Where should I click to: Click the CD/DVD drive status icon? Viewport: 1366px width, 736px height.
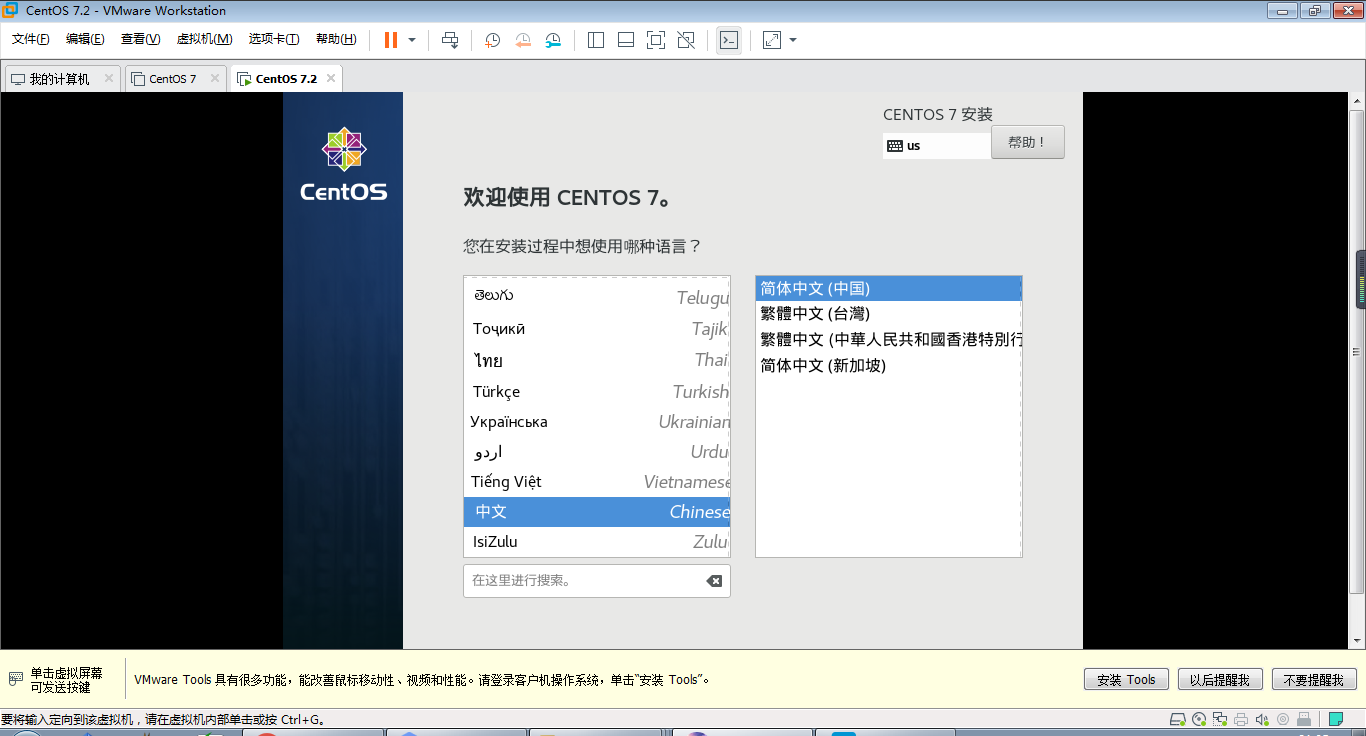(1199, 719)
